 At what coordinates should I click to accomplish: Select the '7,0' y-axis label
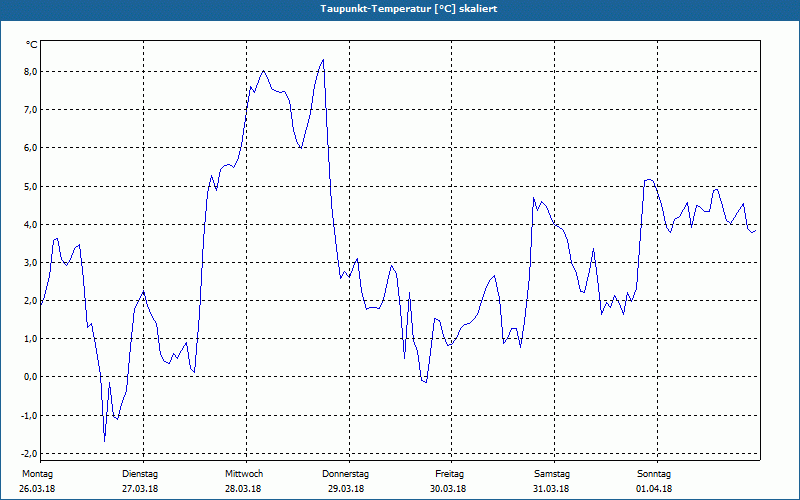pyautogui.click(x=31, y=110)
